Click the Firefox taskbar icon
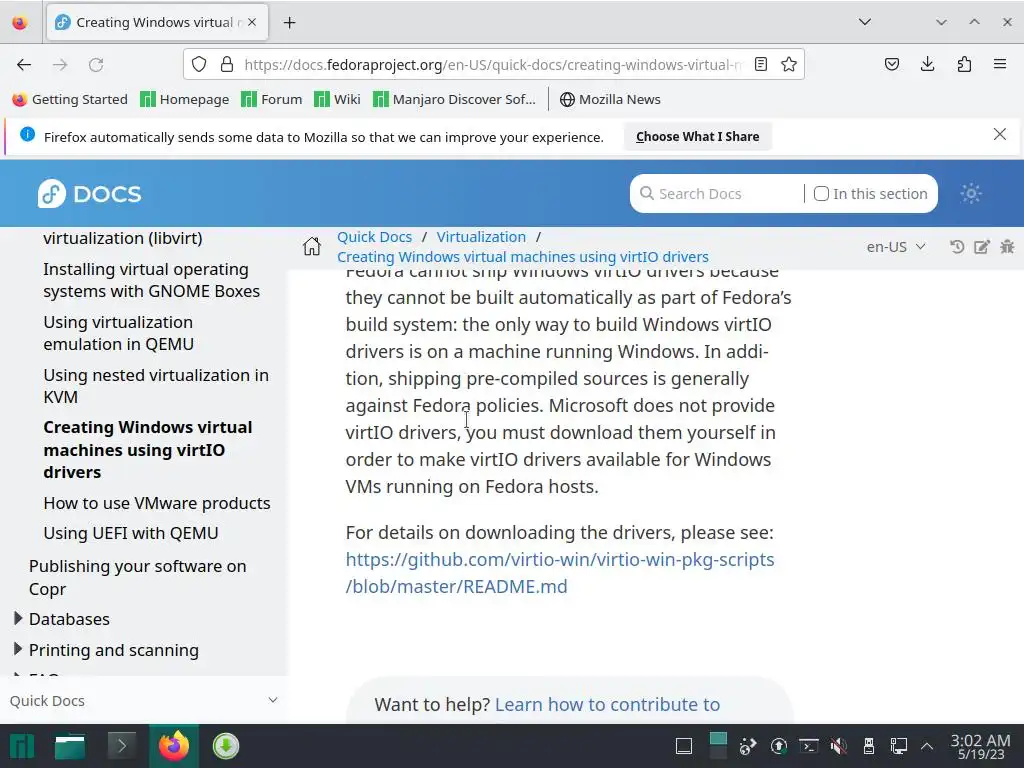 click(x=174, y=746)
